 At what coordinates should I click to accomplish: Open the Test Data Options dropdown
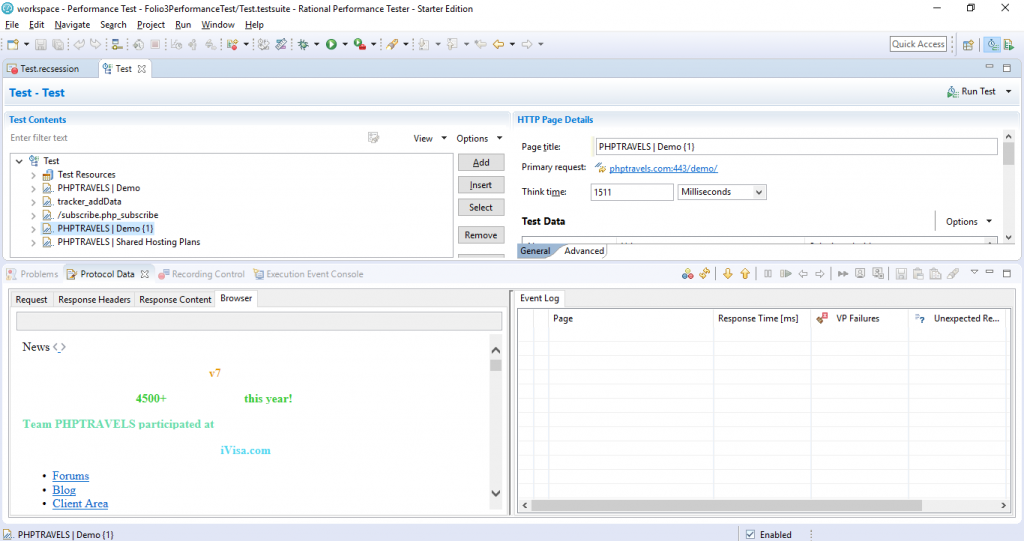point(969,221)
